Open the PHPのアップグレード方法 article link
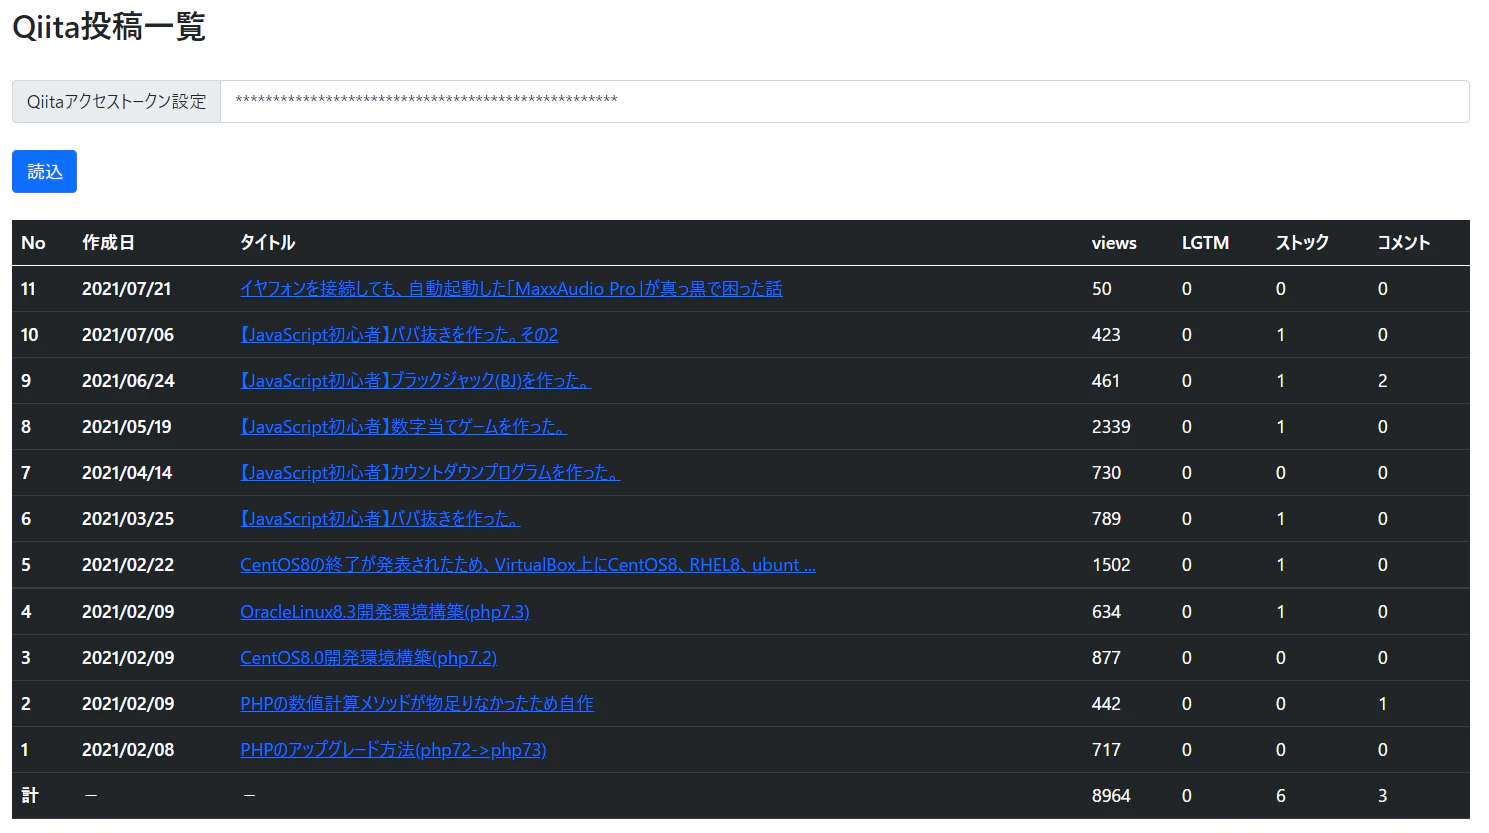The height and width of the screenshot is (833, 1489). coord(393,750)
